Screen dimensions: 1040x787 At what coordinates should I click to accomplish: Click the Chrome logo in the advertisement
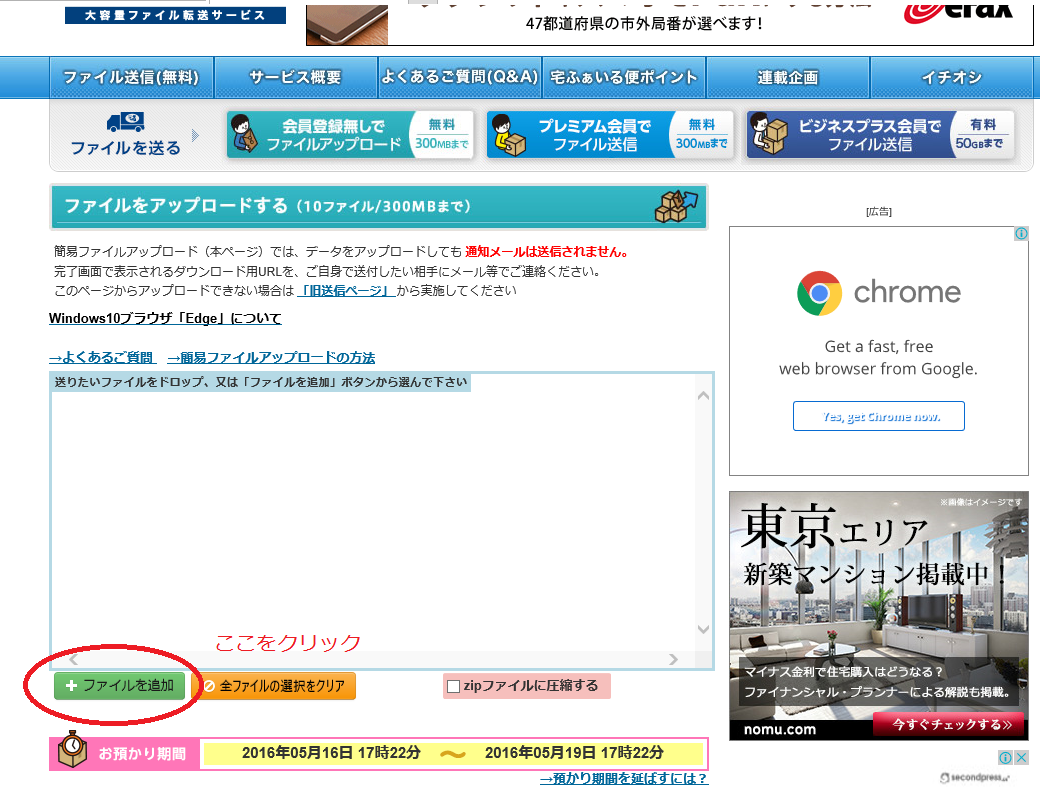(819, 293)
